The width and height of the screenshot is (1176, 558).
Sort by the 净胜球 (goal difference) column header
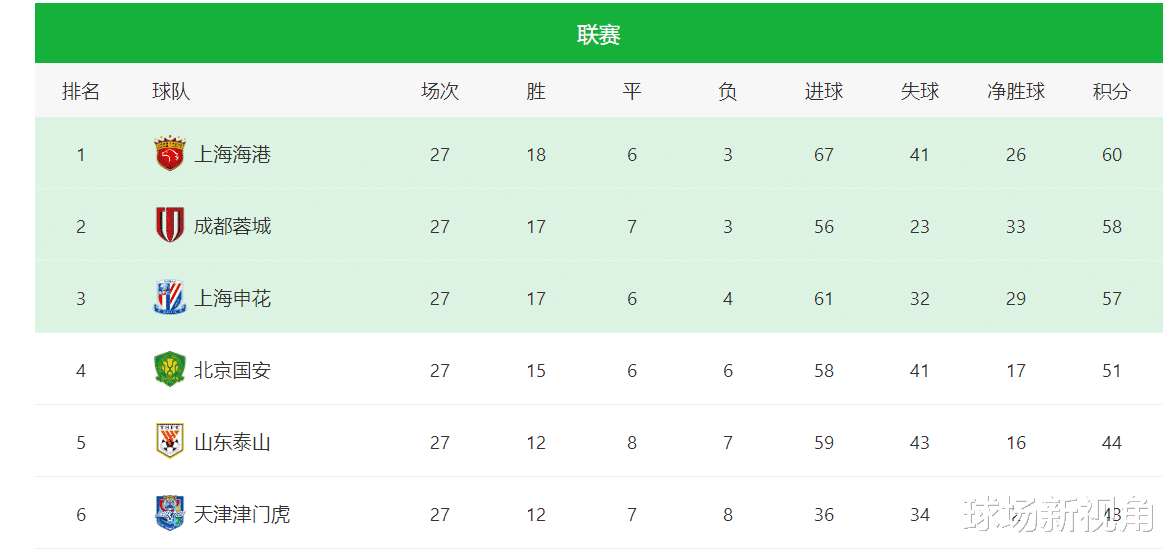pos(1016,92)
